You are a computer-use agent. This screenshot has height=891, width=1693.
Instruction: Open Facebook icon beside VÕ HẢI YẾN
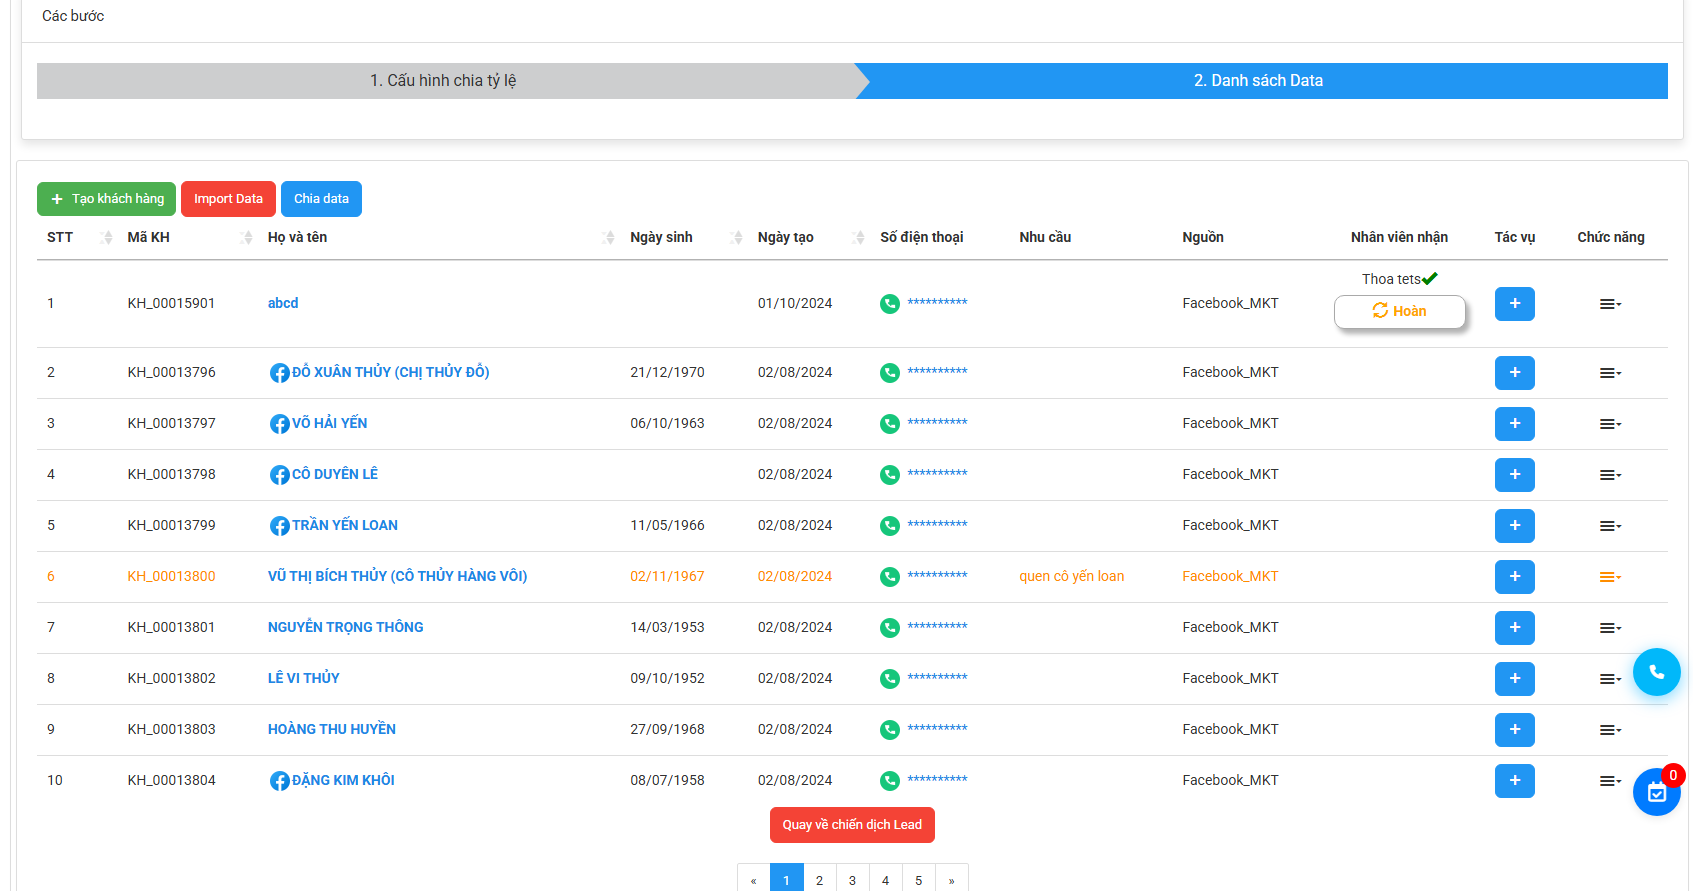click(x=280, y=424)
